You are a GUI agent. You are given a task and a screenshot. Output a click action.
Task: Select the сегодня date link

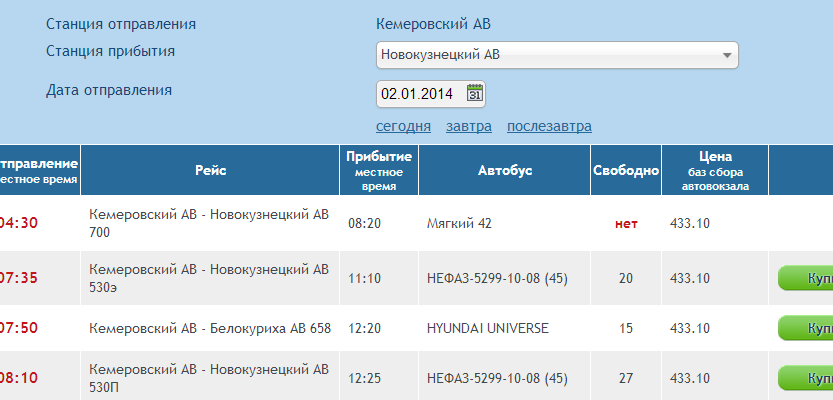click(x=403, y=127)
